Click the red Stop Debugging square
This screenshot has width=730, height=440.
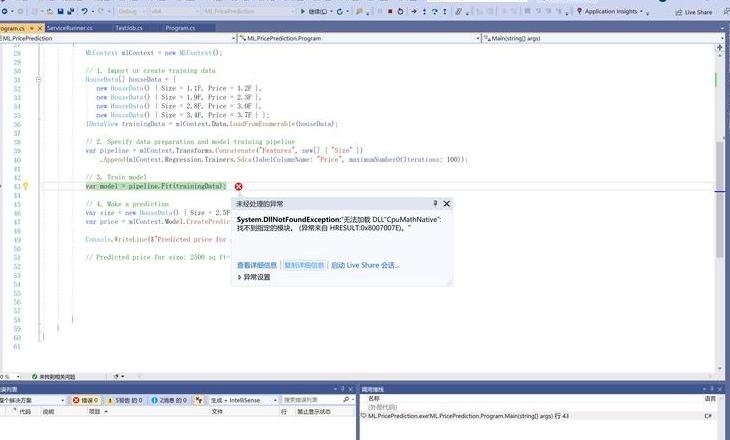[x=390, y=11]
